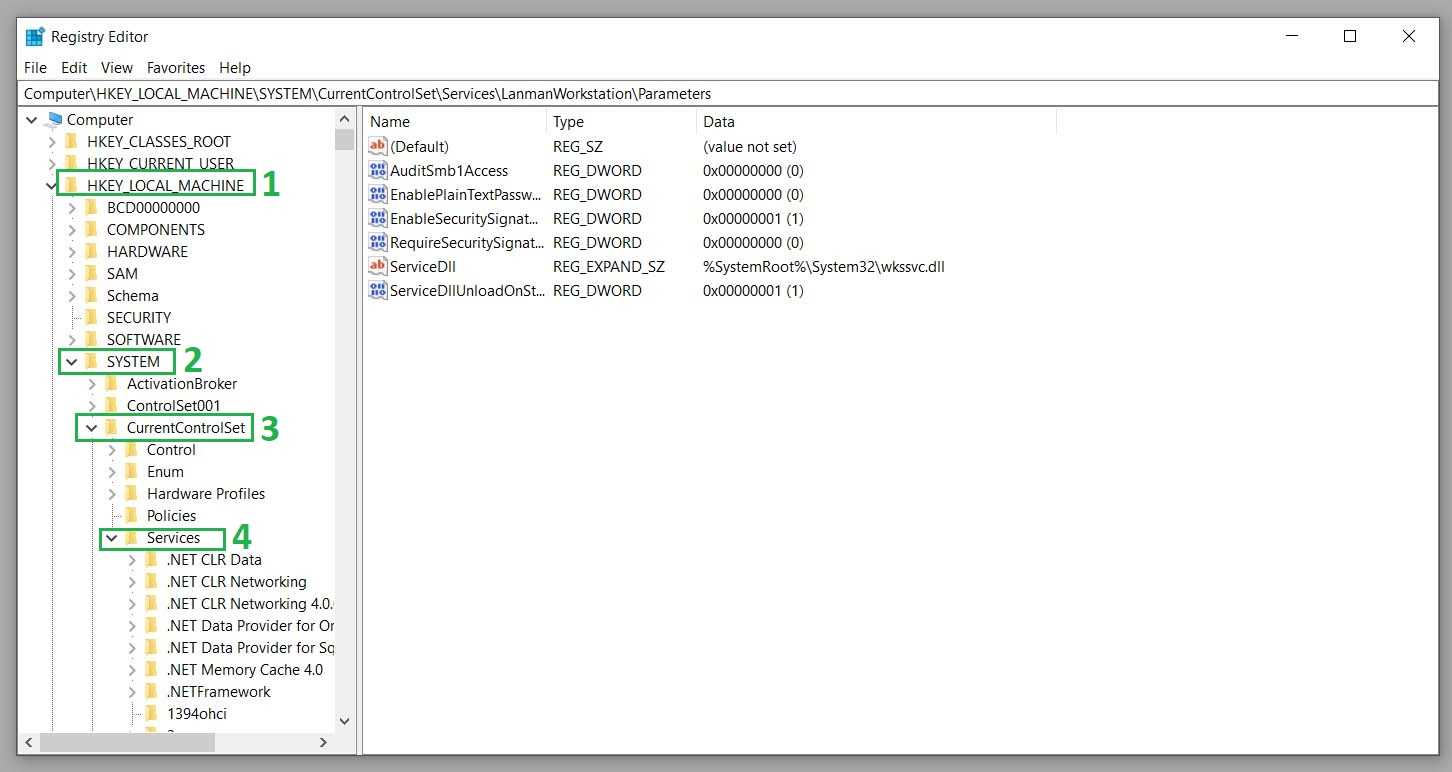Open the Help menu
This screenshot has height=772, width=1452.
(x=235, y=68)
